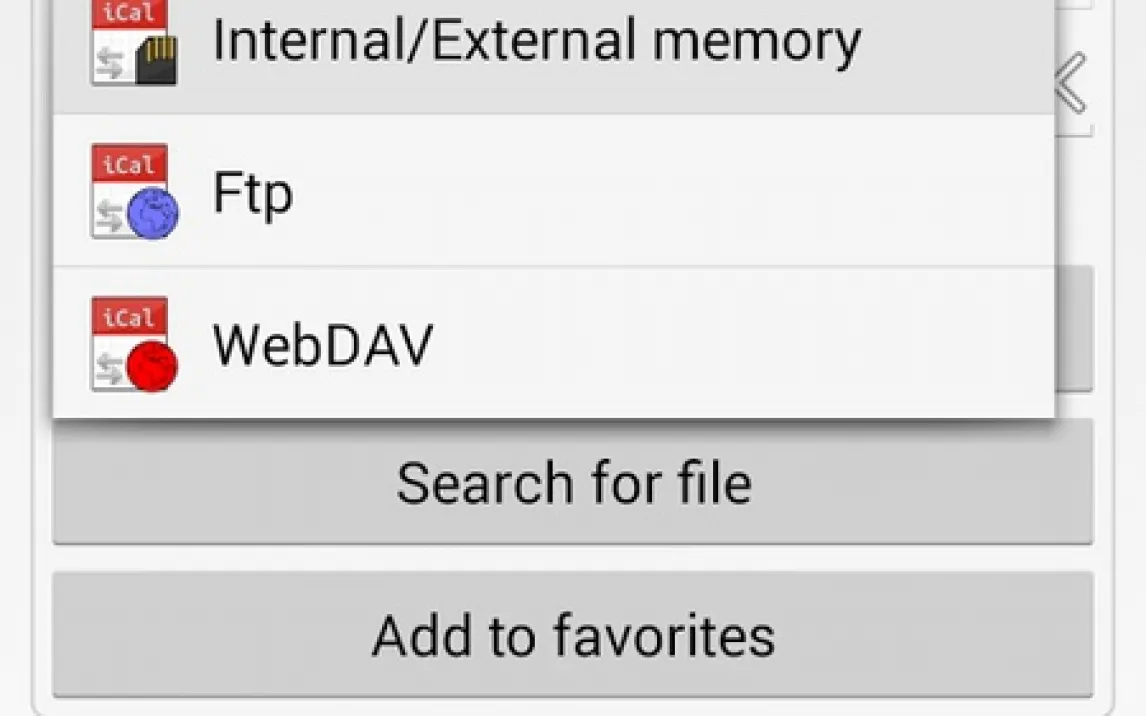Tap the blue globe on Ftp icon

click(154, 214)
